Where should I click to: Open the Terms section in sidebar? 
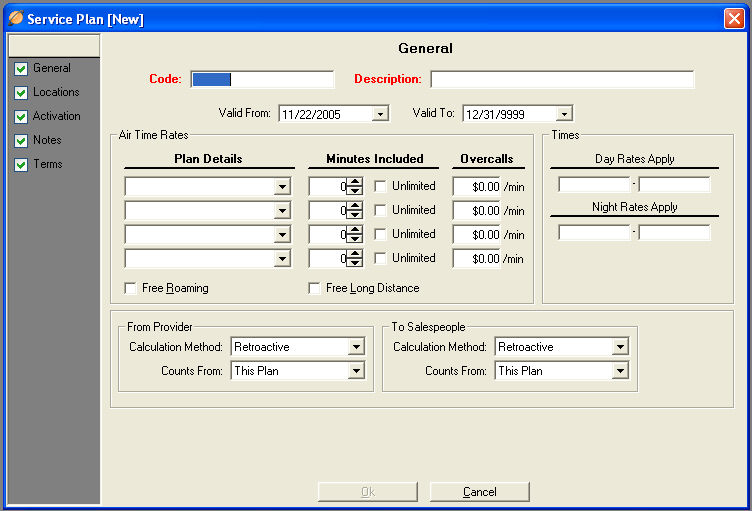(48, 164)
